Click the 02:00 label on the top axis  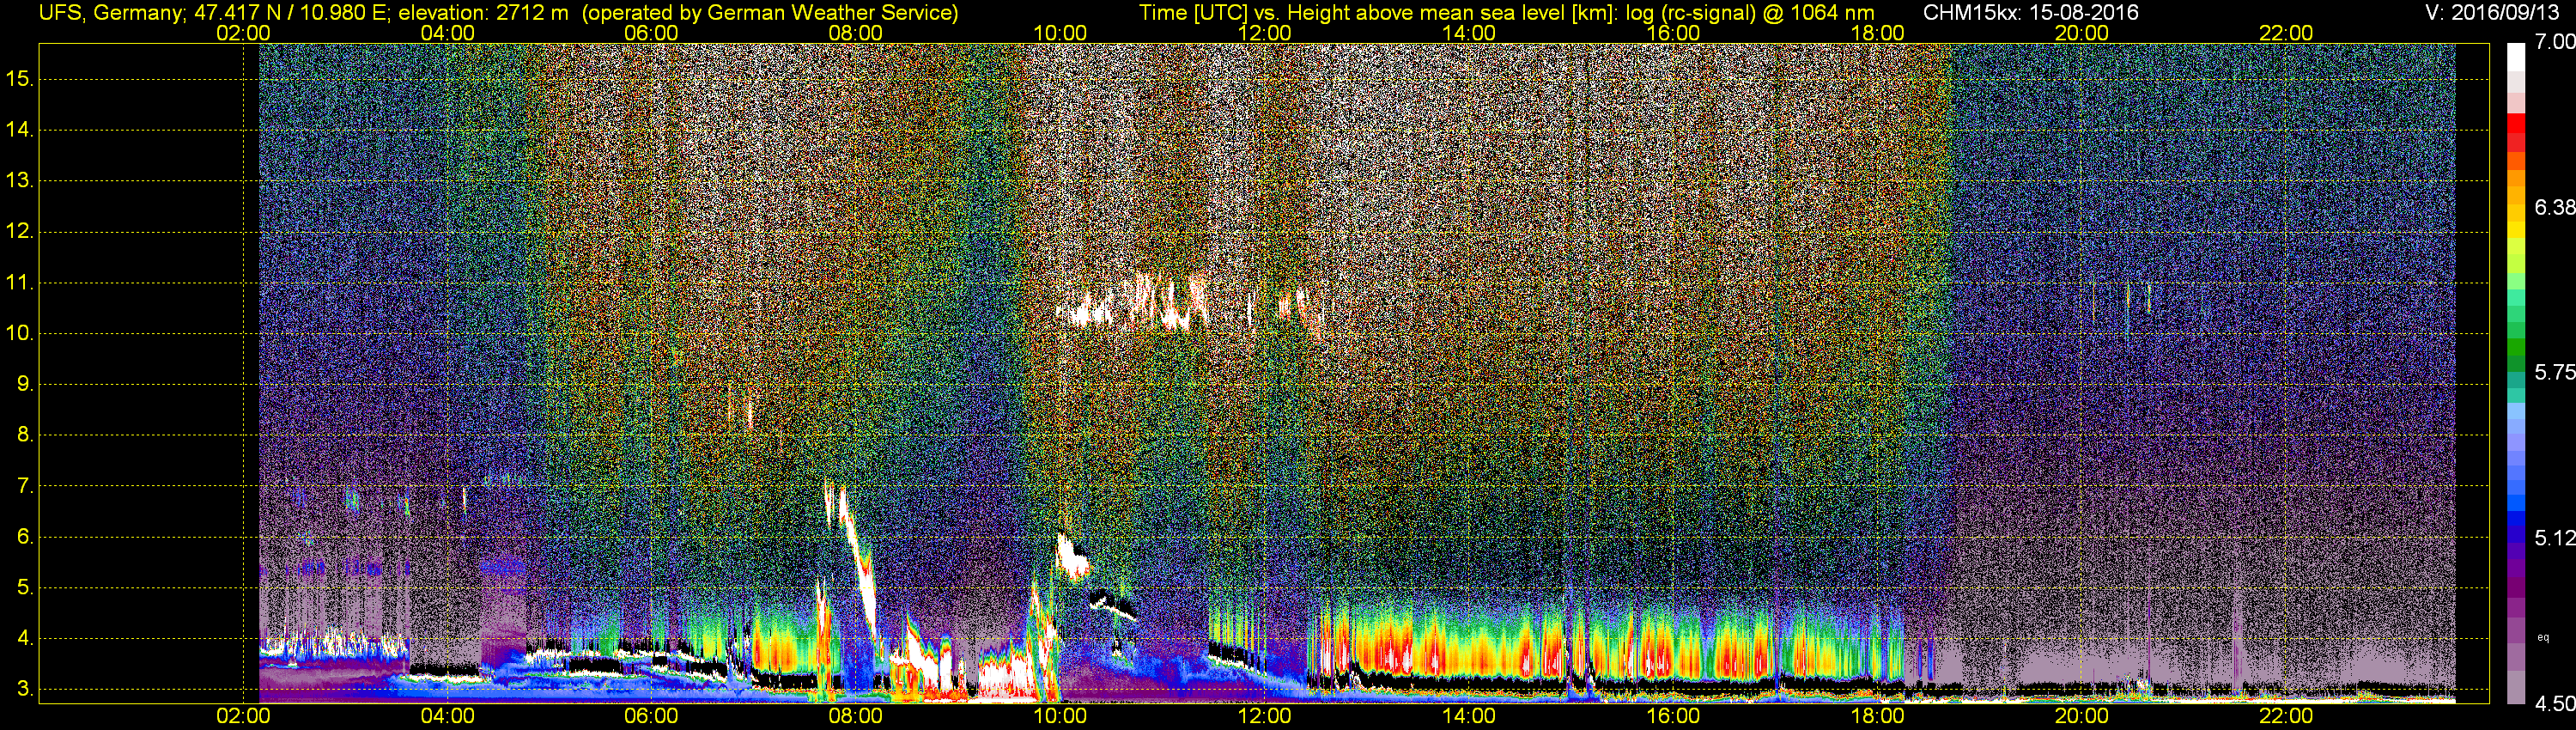click(x=243, y=33)
